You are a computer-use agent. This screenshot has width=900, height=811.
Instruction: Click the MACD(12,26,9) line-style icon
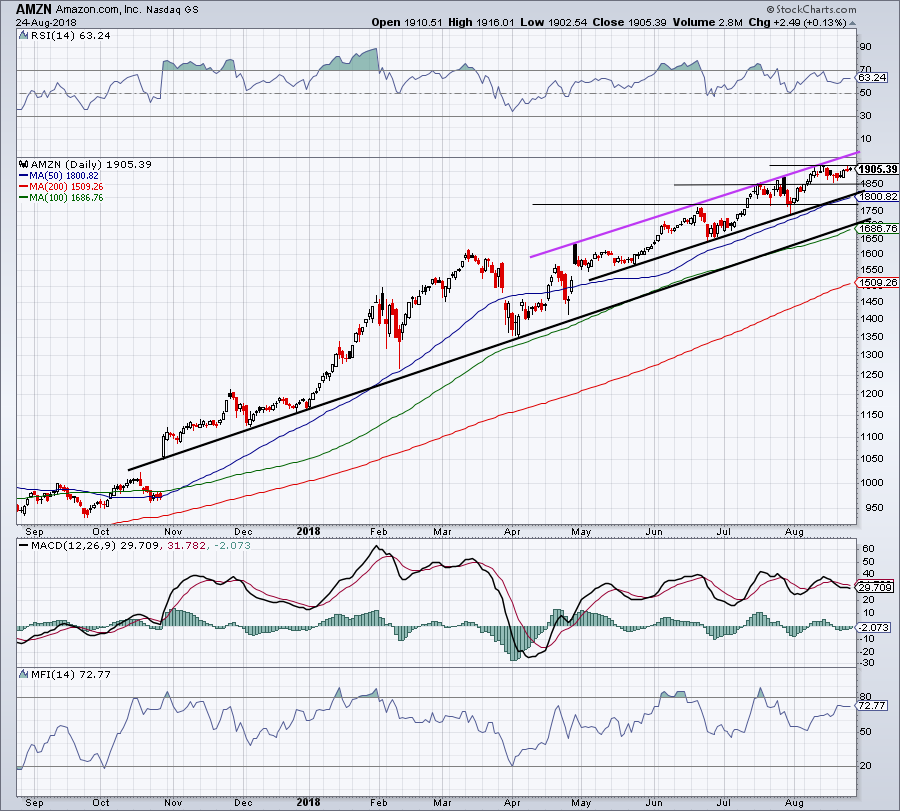(x=24, y=545)
